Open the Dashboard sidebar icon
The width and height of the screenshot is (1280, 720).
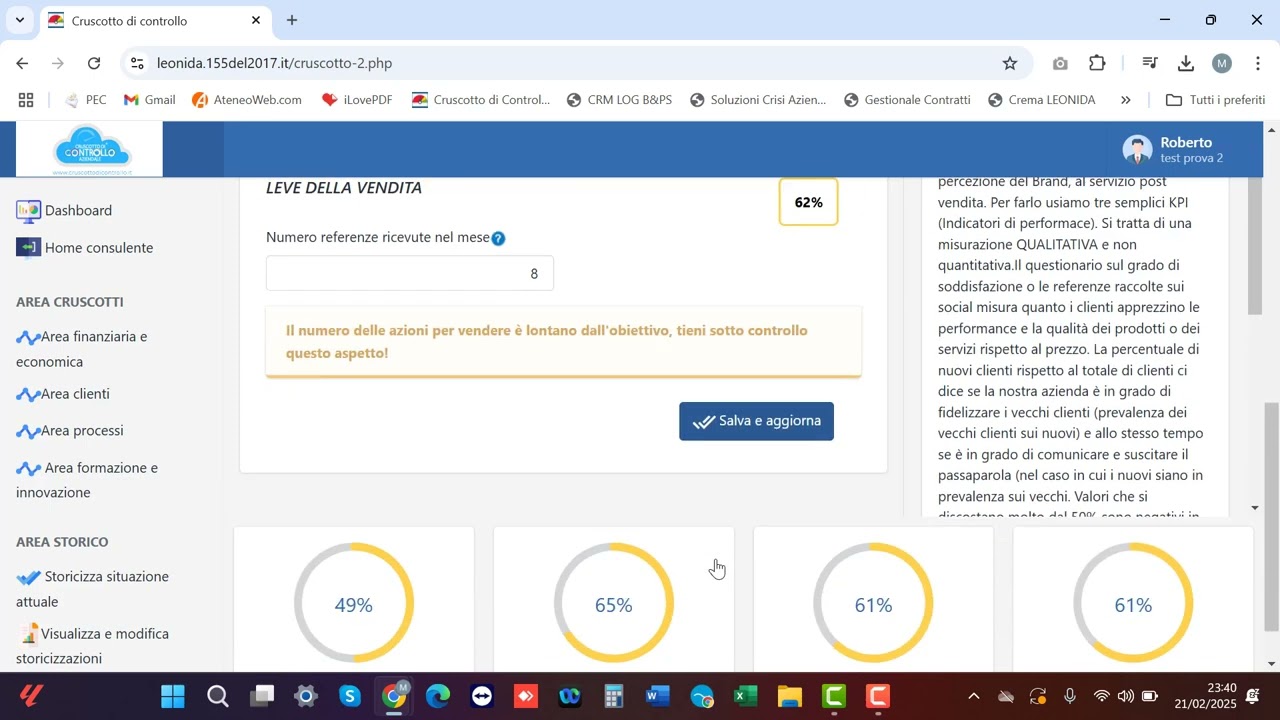[x=28, y=211]
